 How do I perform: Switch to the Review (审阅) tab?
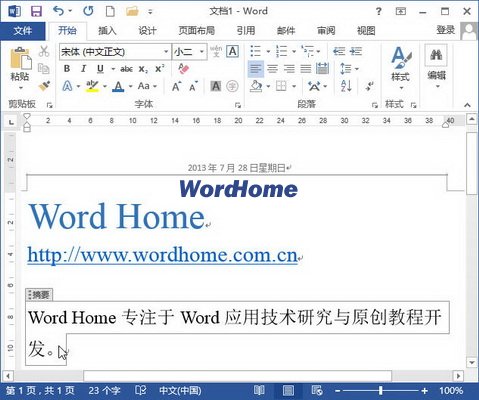point(326,31)
